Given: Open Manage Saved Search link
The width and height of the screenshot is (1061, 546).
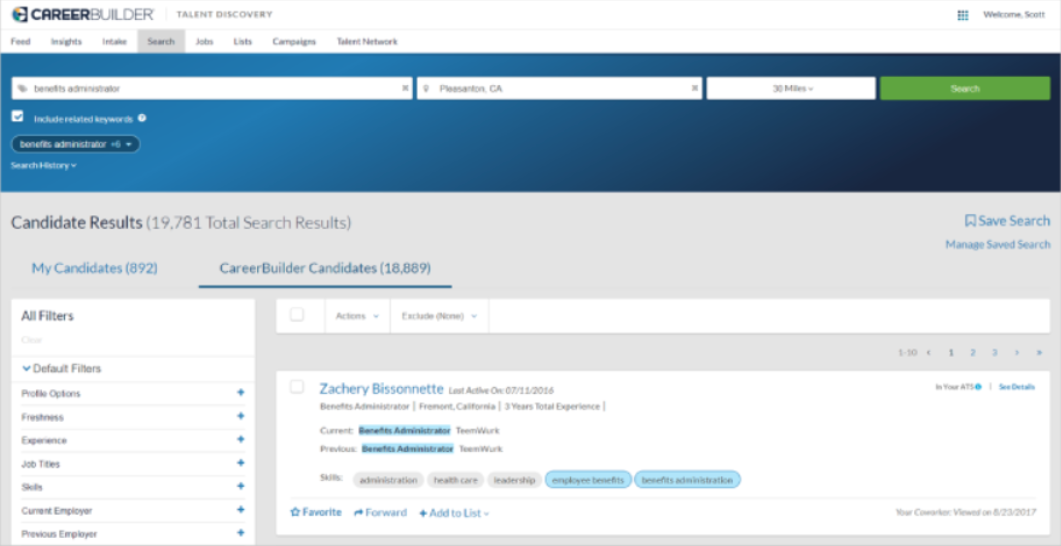Looking at the screenshot, I should pyautogui.click(x=998, y=244).
